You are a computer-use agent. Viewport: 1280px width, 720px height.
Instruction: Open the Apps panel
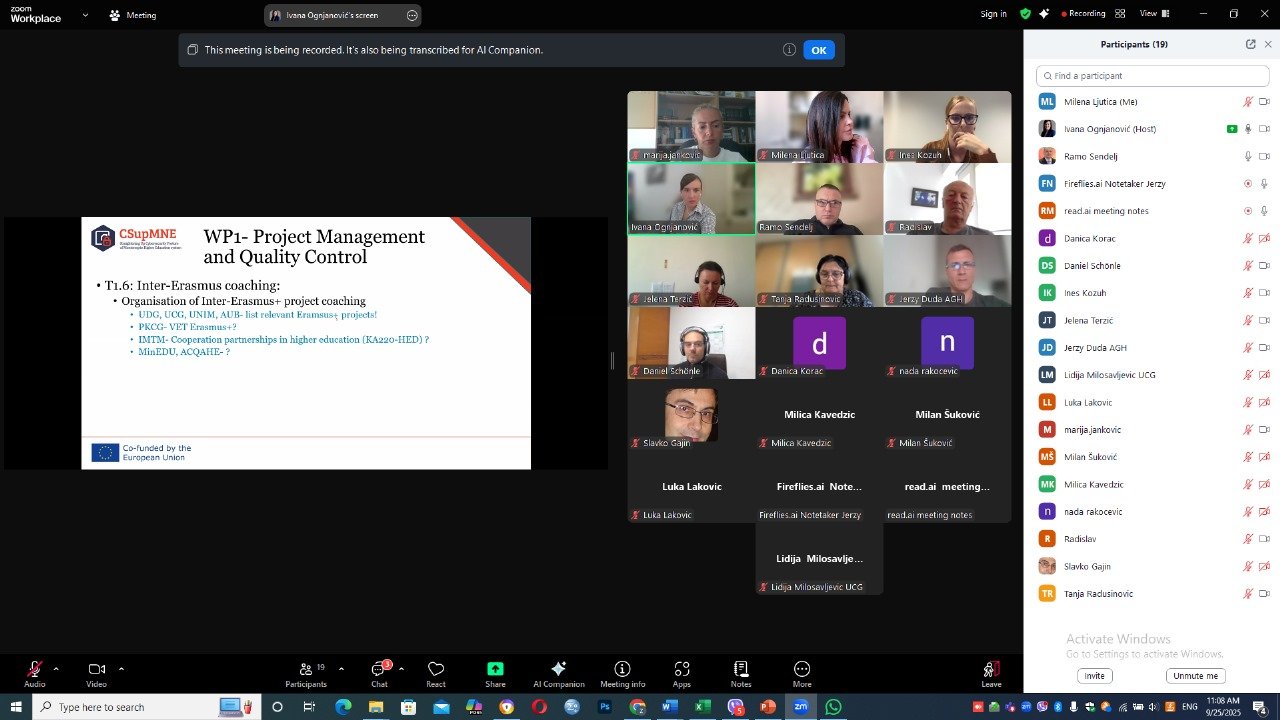pos(681,674)
